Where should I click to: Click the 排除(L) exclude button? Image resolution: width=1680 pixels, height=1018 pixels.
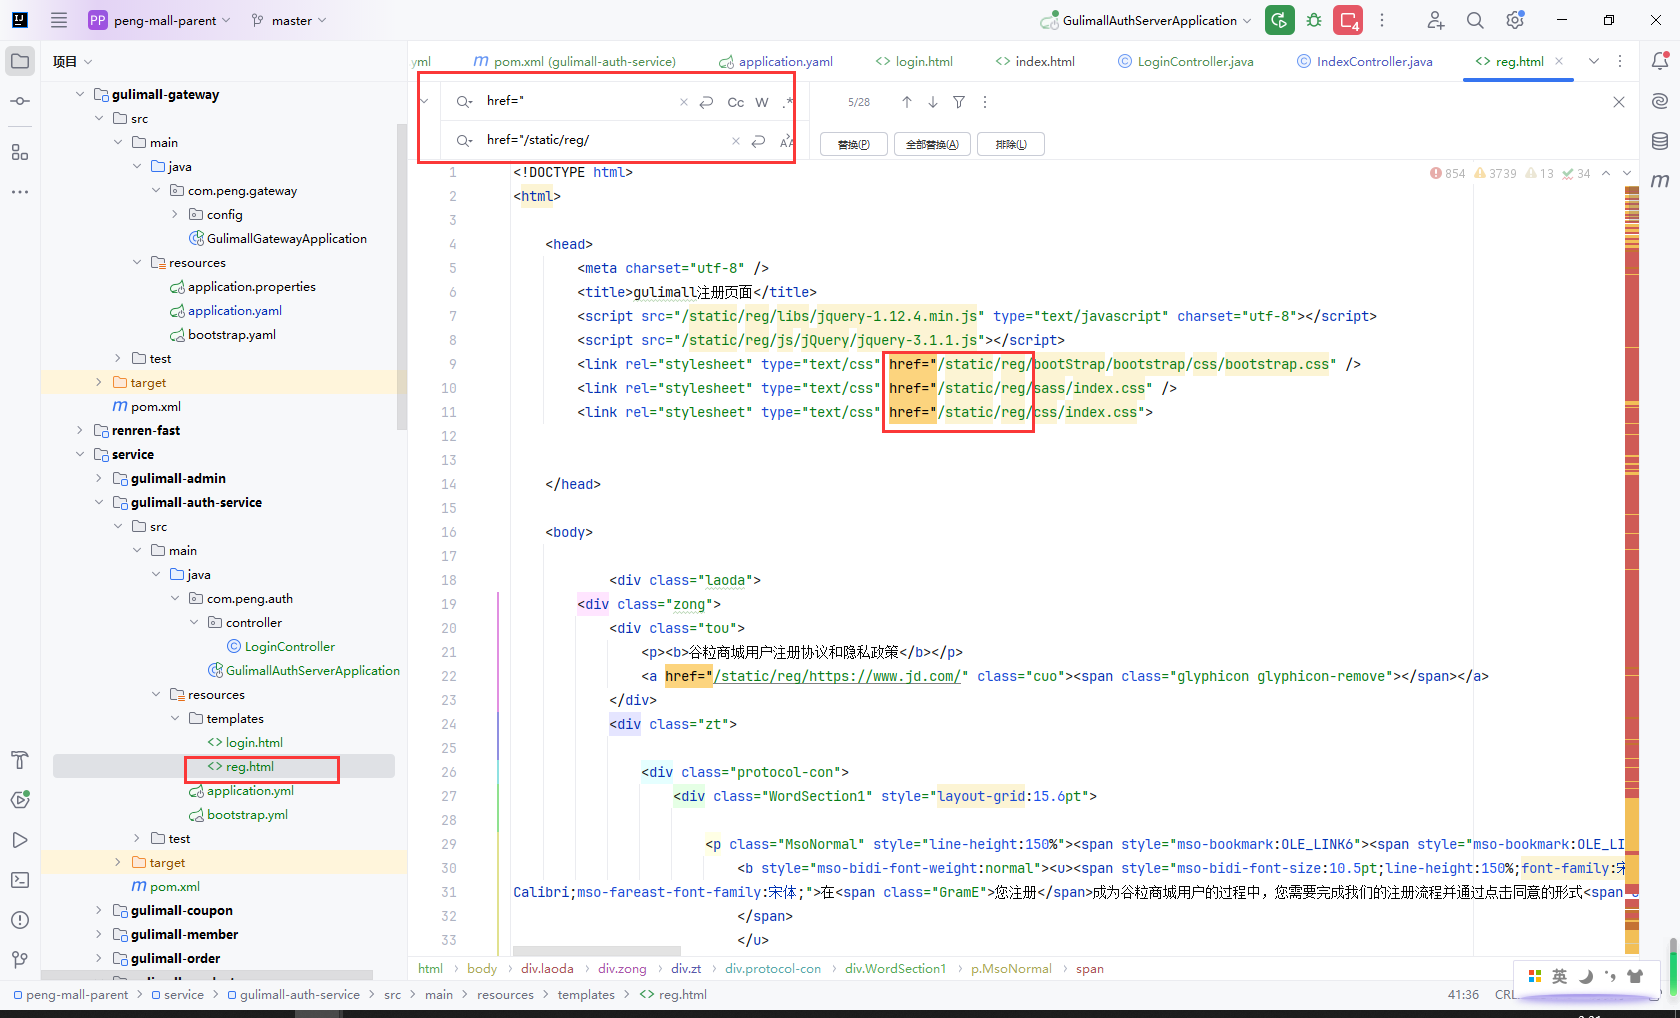tap(1011, 144)
